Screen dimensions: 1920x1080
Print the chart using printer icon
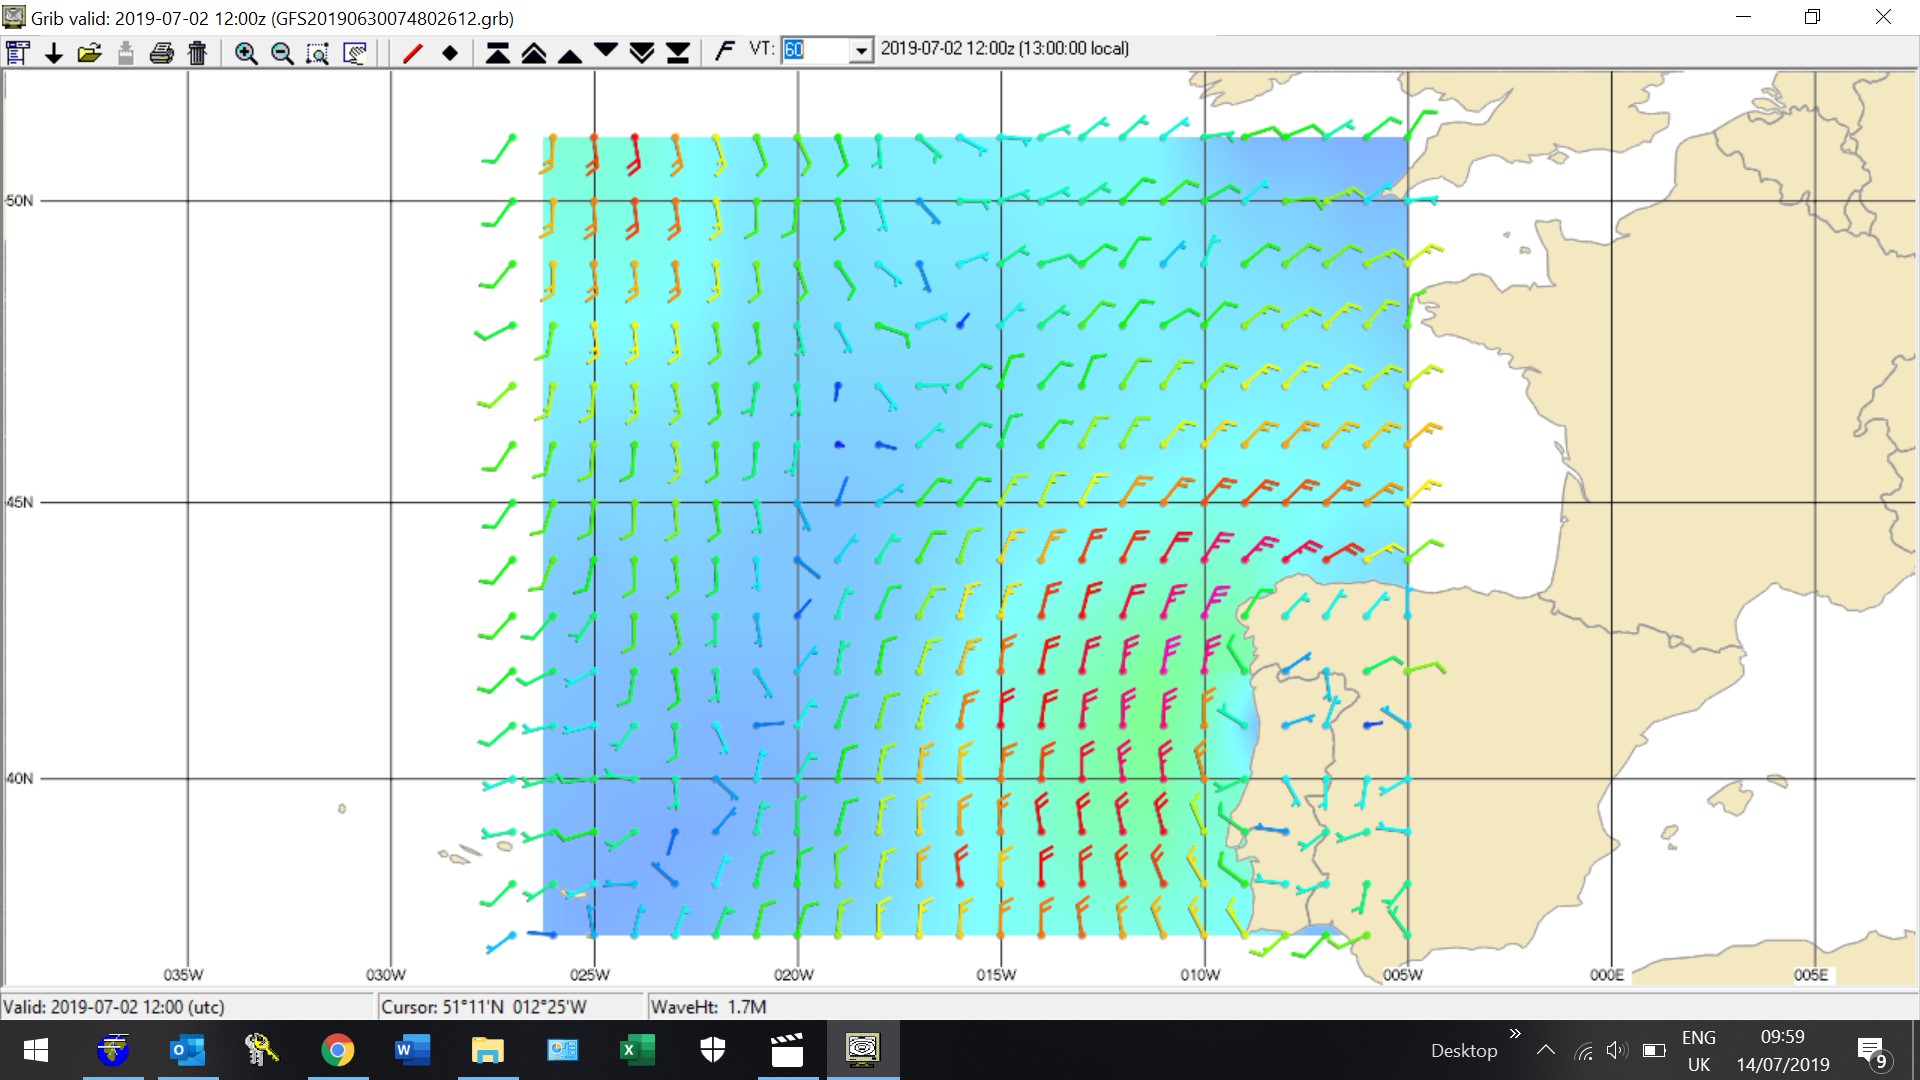(161, 53)
